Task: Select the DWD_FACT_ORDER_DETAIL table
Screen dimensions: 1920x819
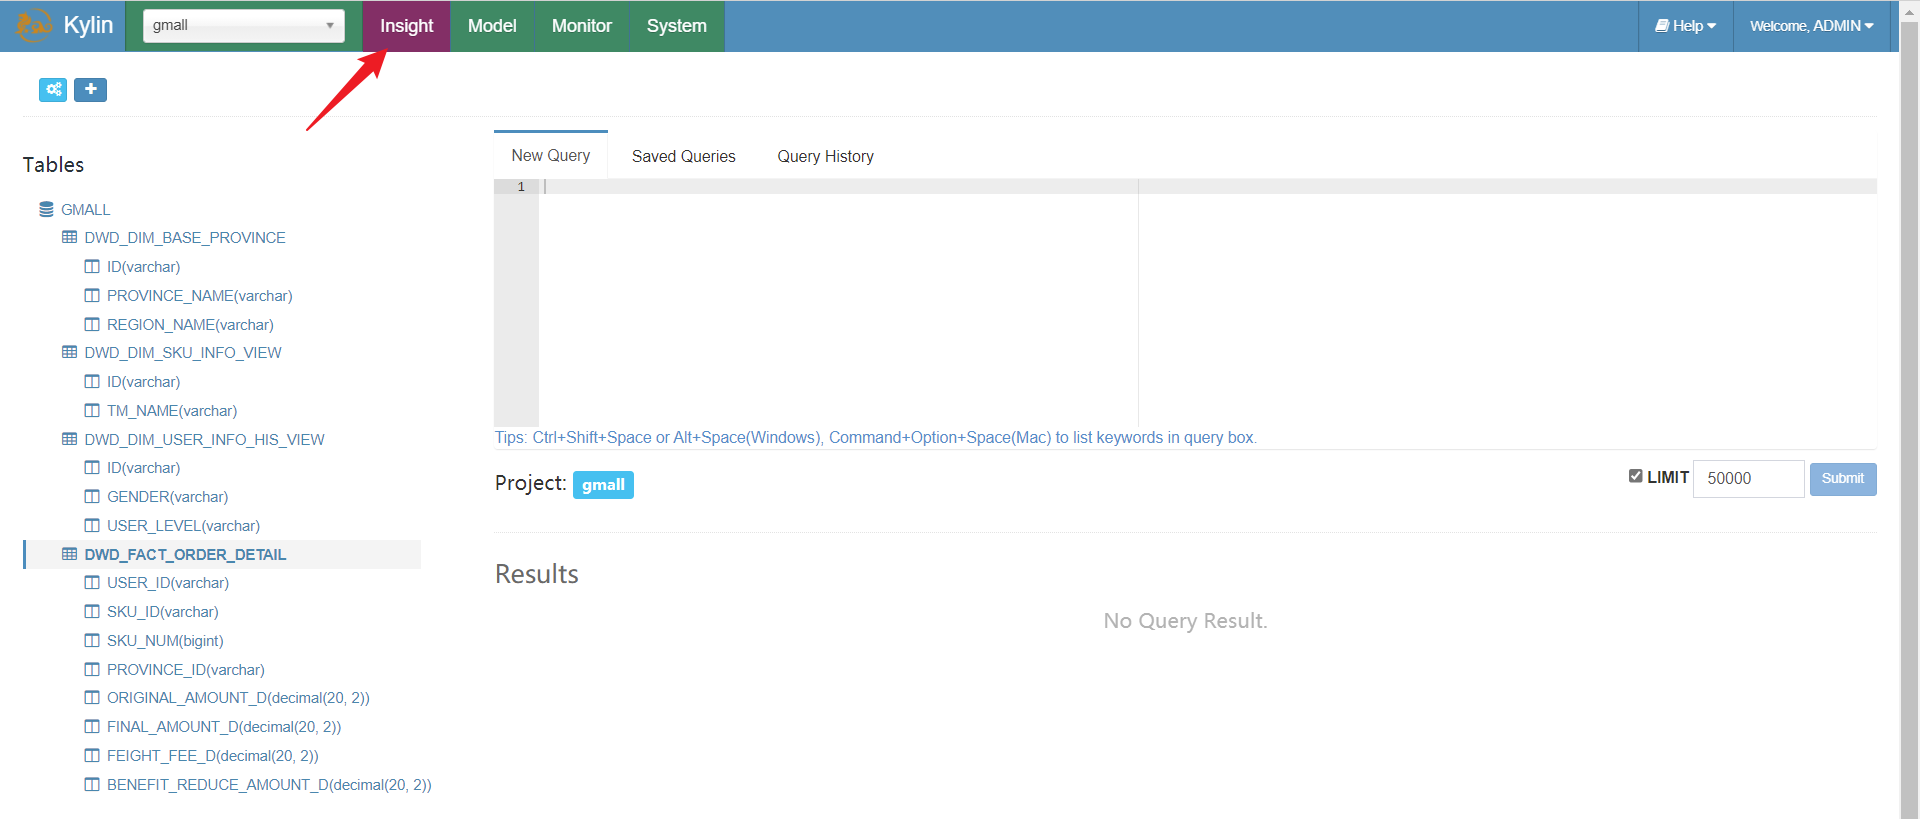Action: tap(185, 555)
